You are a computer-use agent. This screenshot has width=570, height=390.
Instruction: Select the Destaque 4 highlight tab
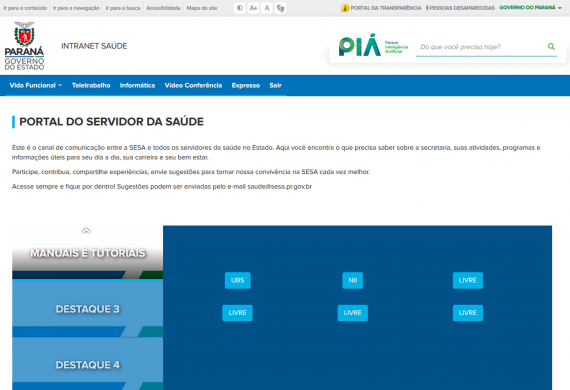88,365
